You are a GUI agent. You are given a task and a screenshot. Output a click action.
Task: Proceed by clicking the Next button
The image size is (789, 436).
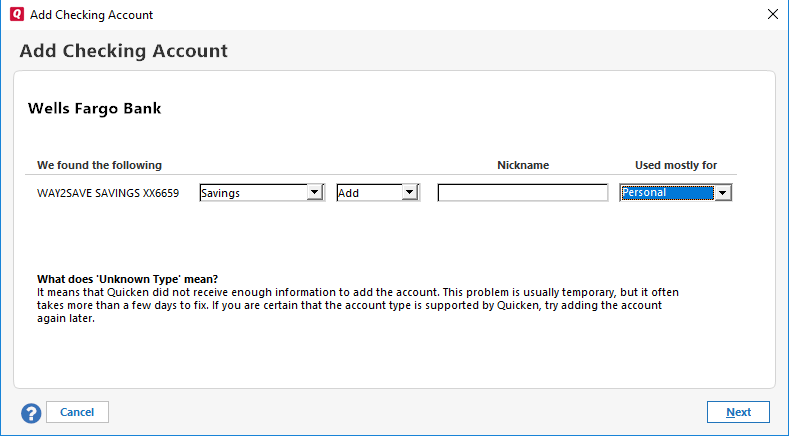pyautogui.click(x=738, y=412)
